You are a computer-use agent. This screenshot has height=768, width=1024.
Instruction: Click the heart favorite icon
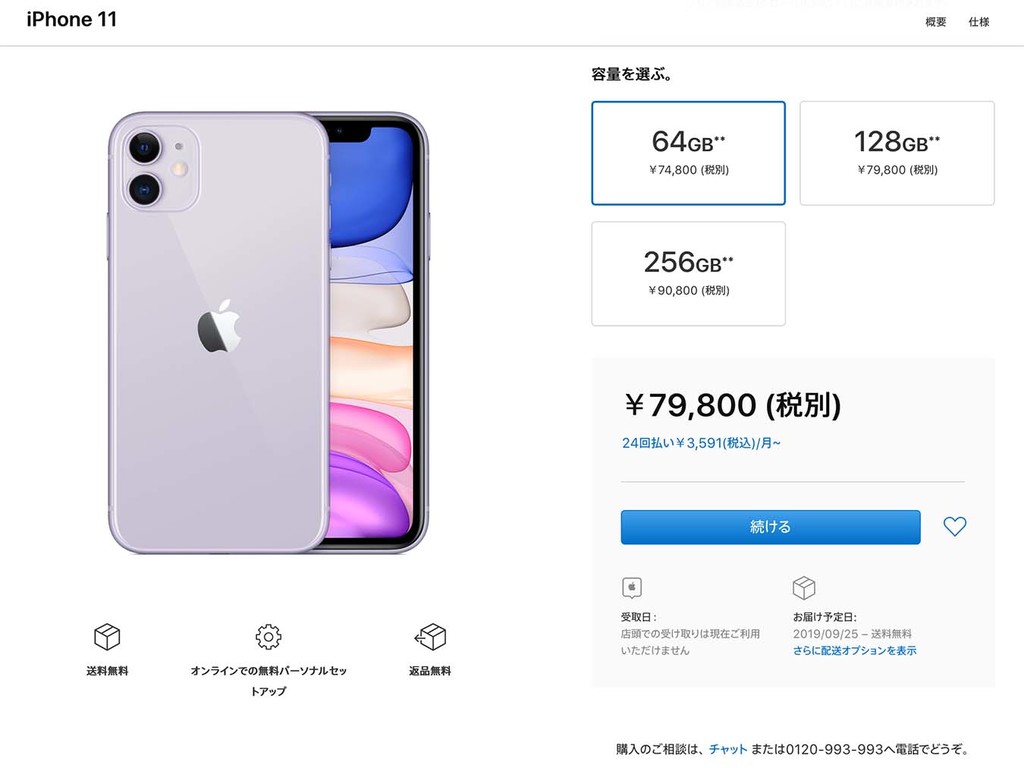(x=954, y=526)
